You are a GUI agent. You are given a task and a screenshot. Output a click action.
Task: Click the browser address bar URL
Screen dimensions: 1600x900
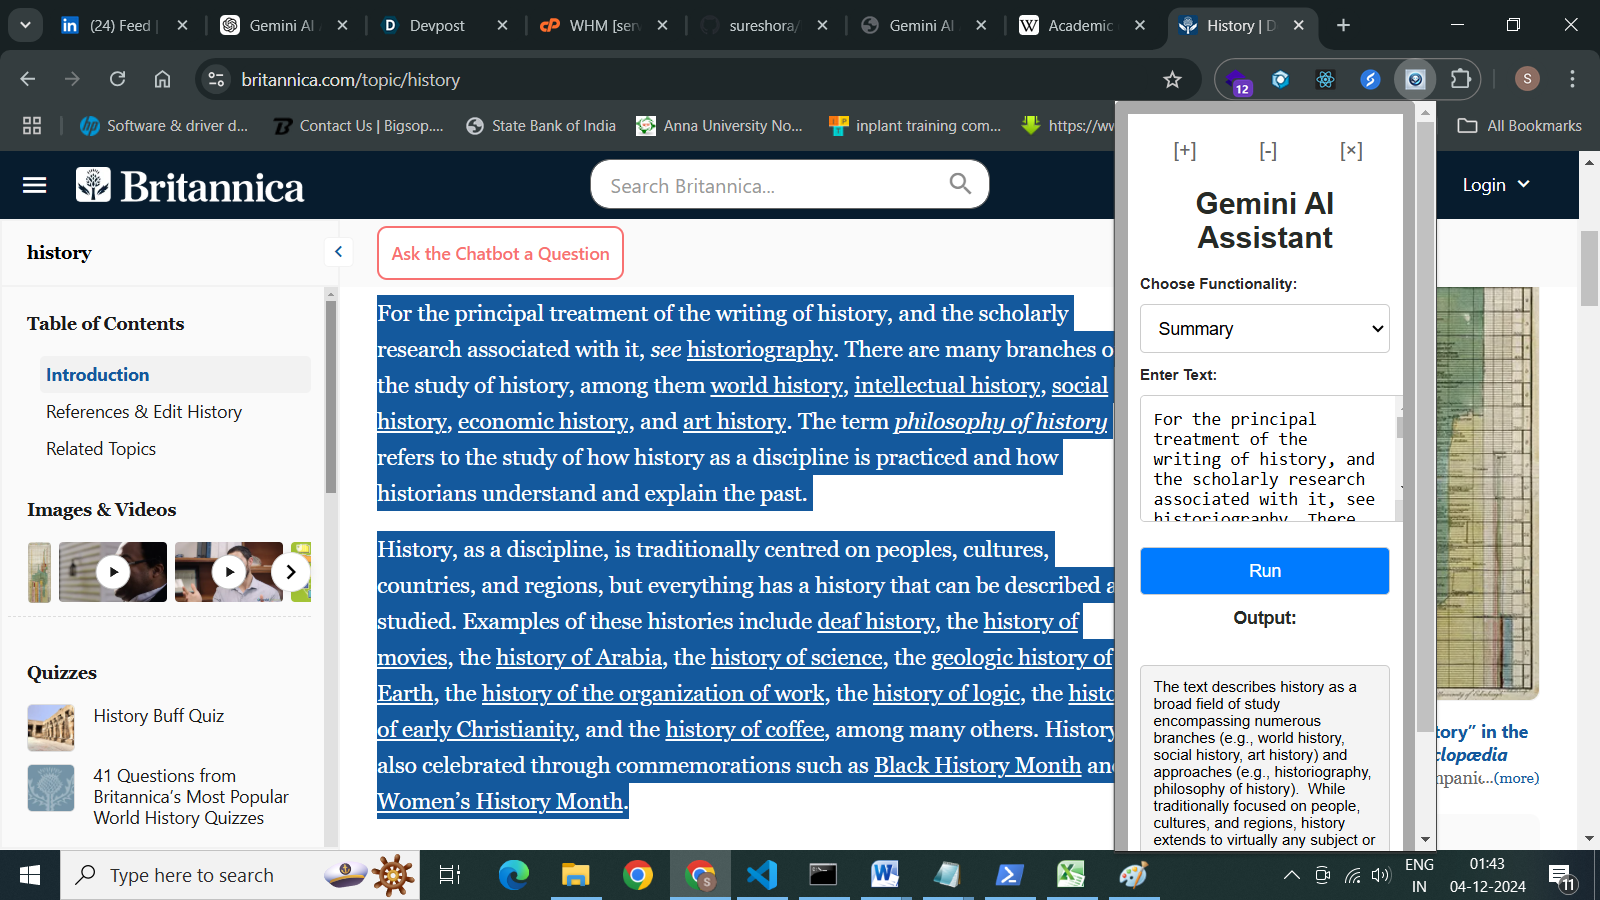351,79
